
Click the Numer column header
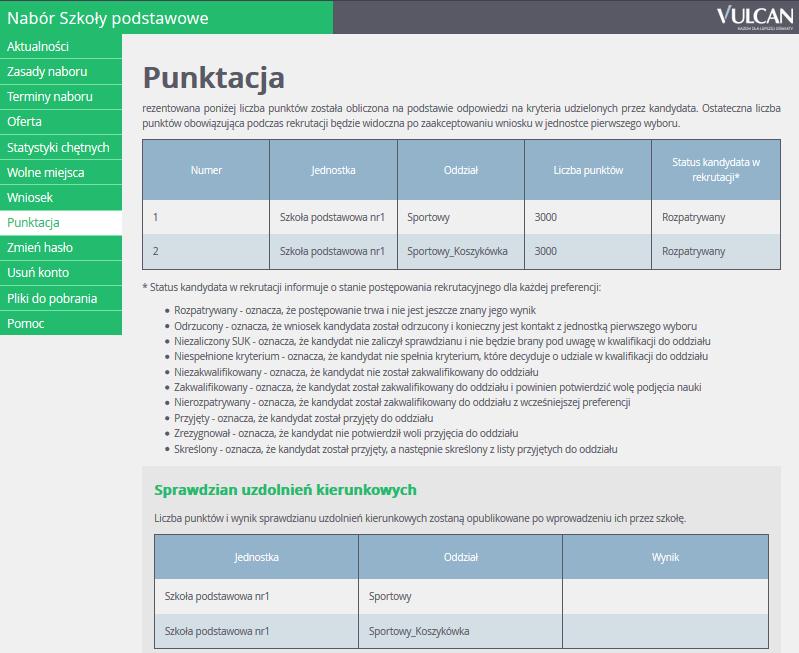point(206,170)
